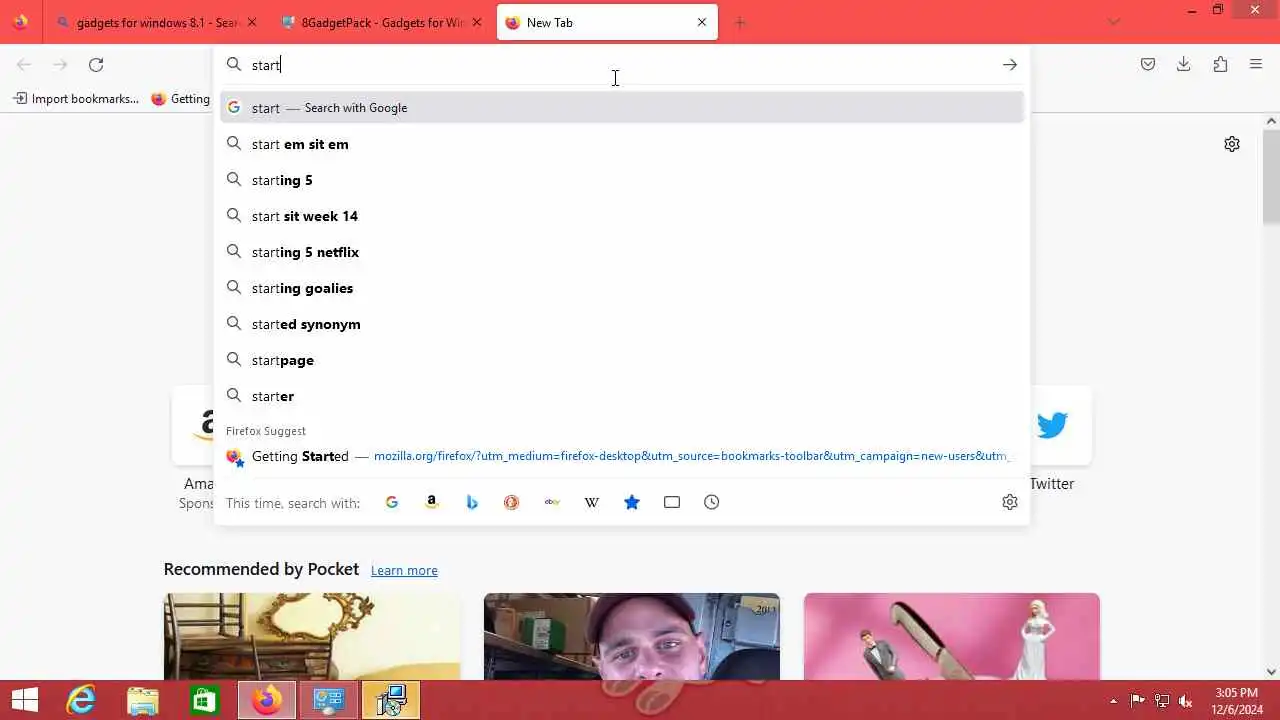This screenshot has height=720, width=1280.
Task: Open Pocket story with man in cap
Action: tap(632, 636)
